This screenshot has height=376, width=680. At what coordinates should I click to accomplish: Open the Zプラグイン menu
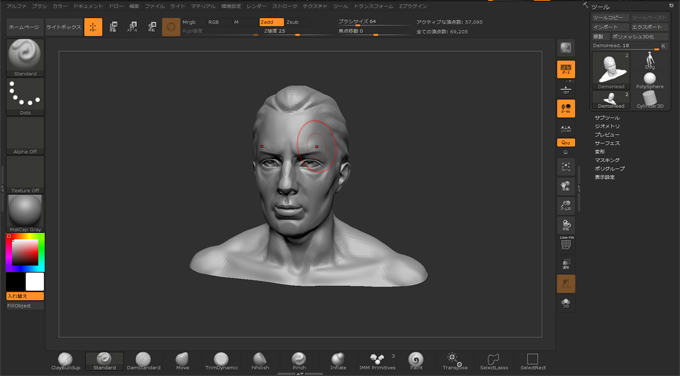coord(413,7)
